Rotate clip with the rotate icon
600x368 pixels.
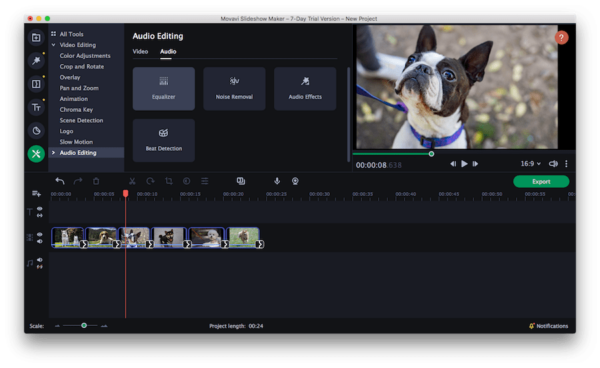[x=150, y=181]
